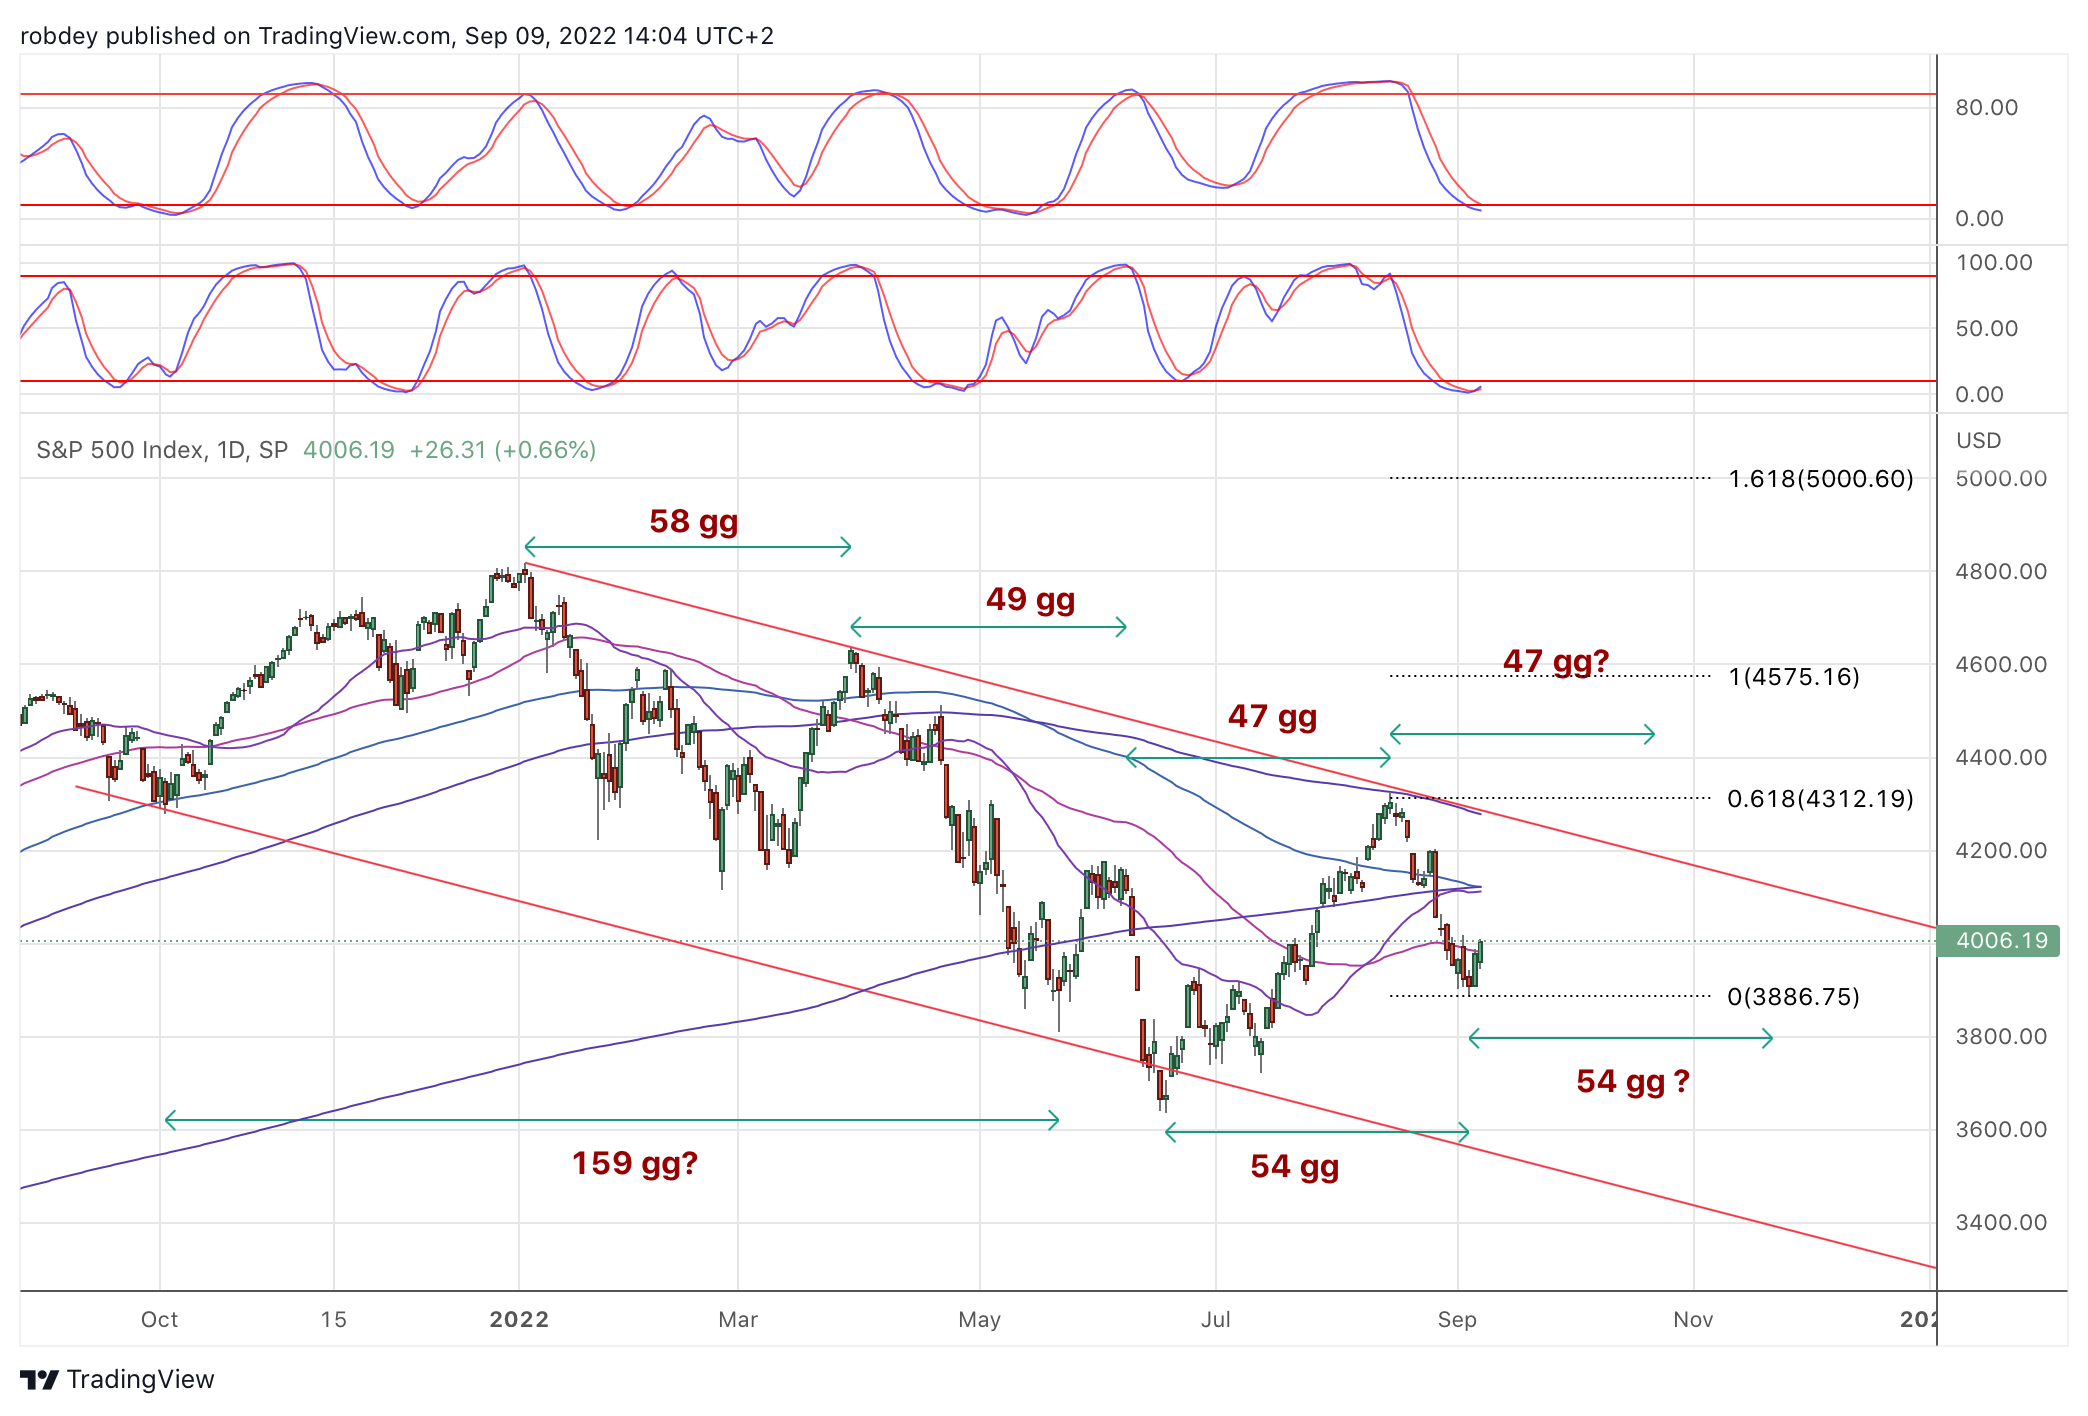Click the Fibonacci 0(3886.75) label

pos(1794,997)
